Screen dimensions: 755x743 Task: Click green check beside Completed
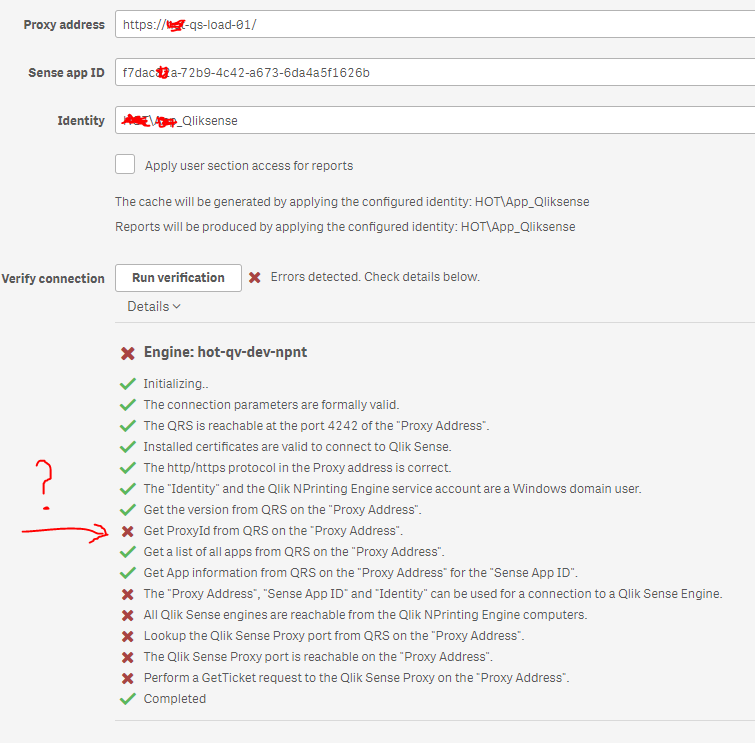[127, 699]
